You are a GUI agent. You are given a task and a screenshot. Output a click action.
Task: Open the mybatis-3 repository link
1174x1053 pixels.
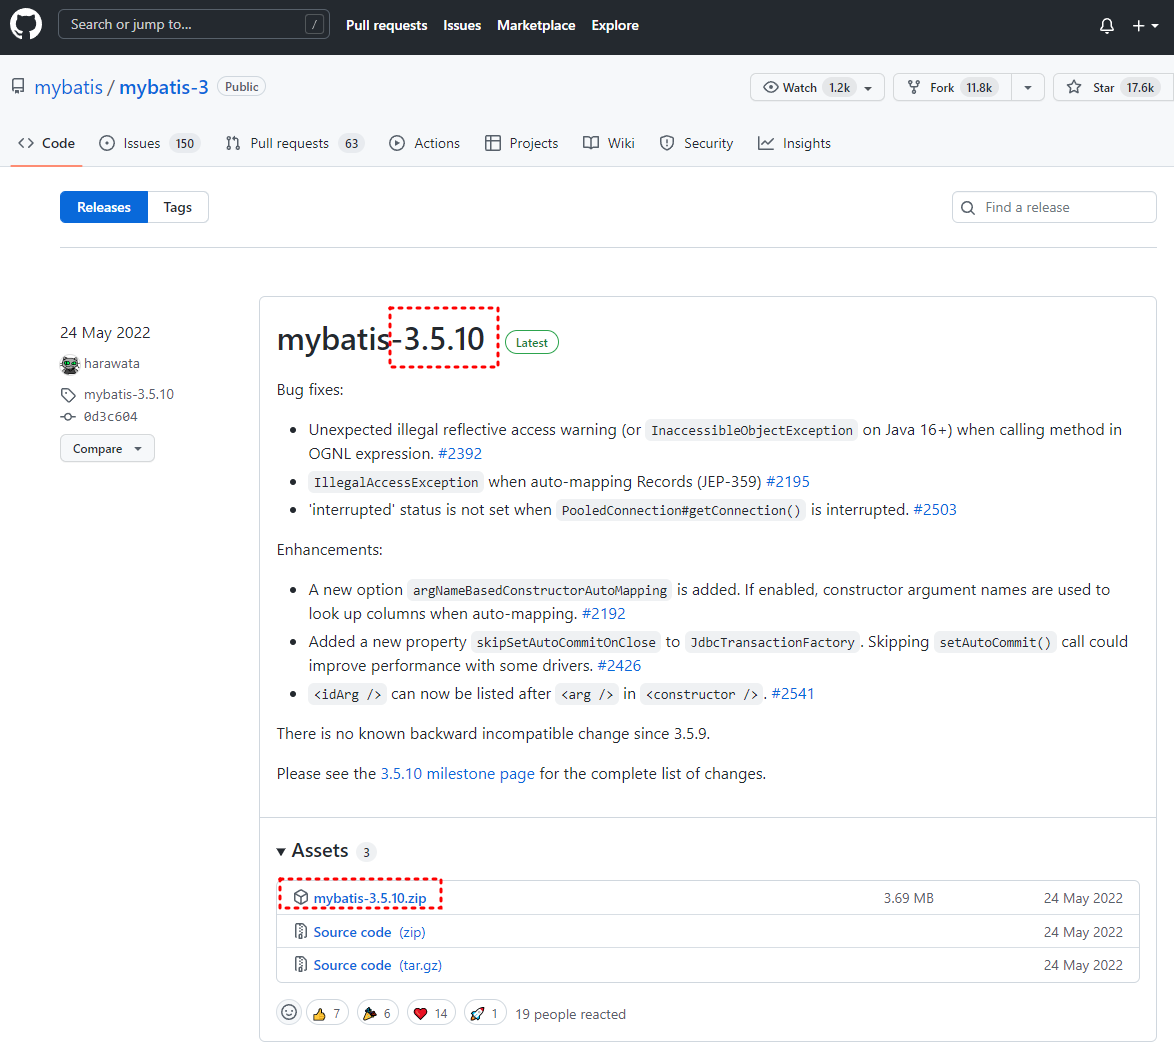coord(163,87)
